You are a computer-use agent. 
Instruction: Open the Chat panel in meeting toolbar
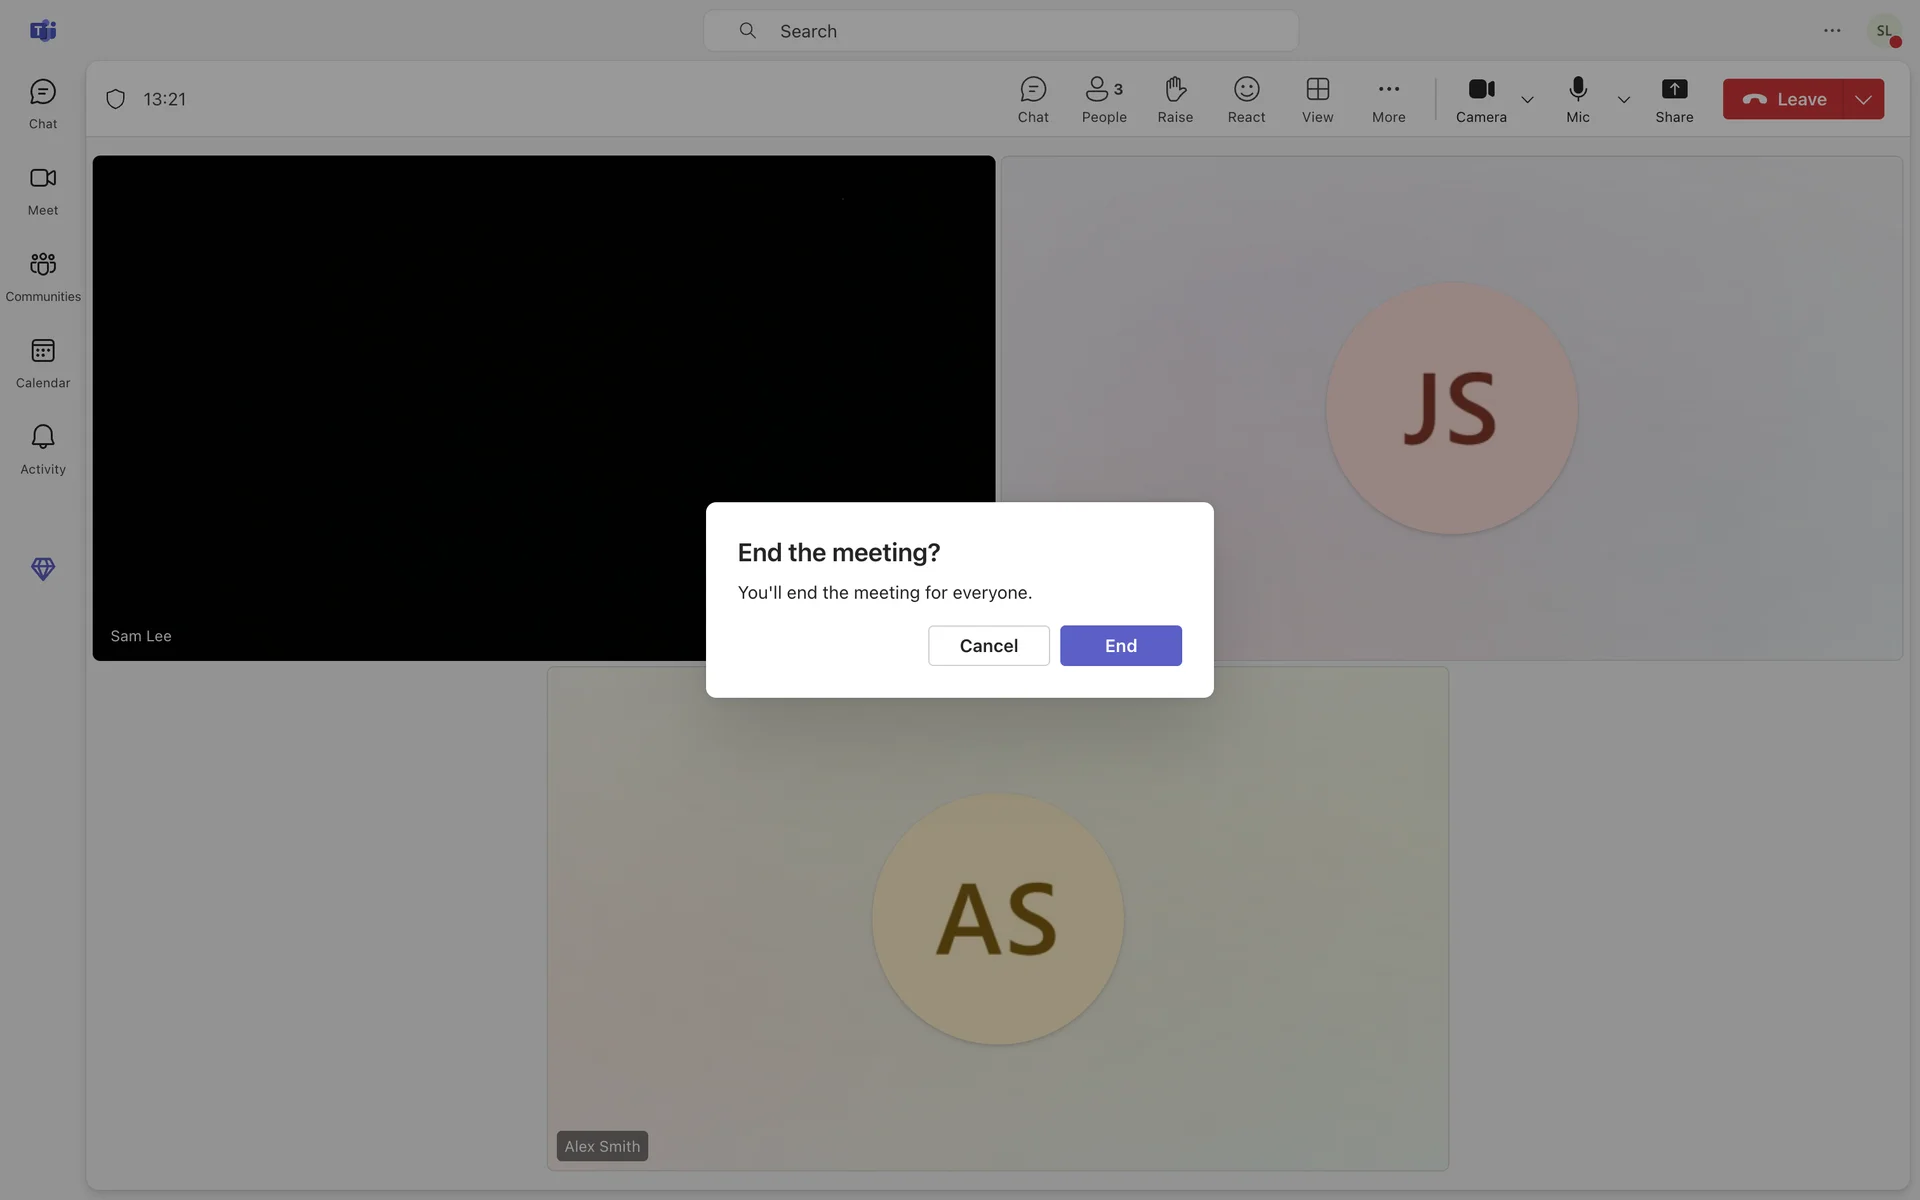click(x=1033, y=99)
